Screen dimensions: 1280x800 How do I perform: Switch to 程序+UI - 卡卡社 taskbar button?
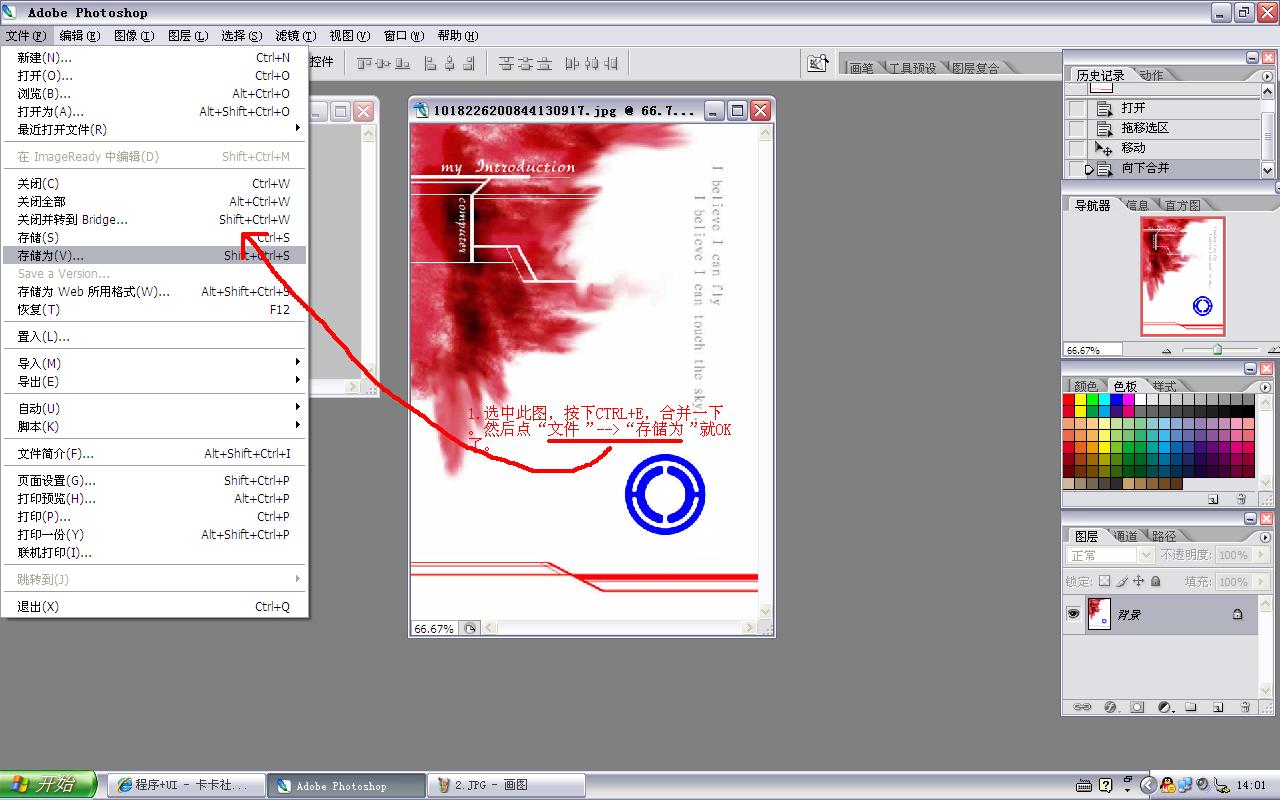[x=187, y=785]
